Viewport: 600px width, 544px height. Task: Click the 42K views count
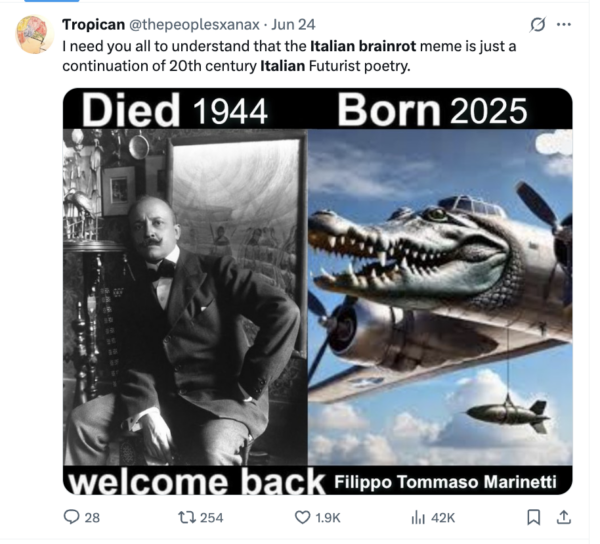[443, 517]
